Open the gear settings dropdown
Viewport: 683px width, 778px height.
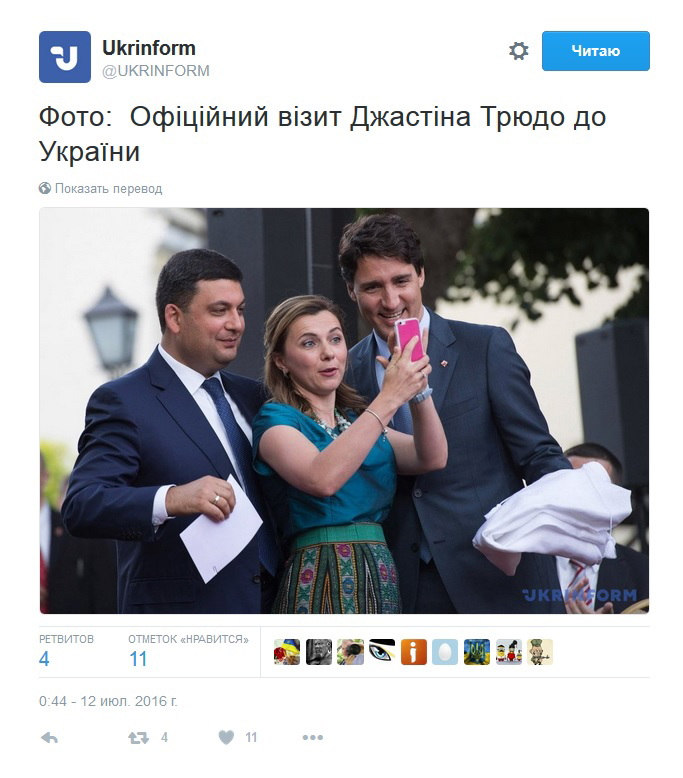pyautogui.click(x=518, y=51)
